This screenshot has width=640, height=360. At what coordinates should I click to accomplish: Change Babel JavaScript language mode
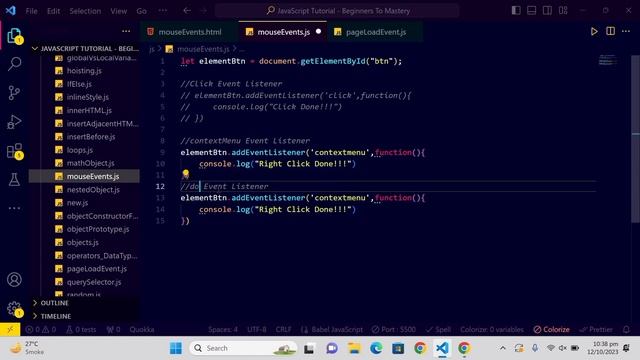[x=331, y=329]
